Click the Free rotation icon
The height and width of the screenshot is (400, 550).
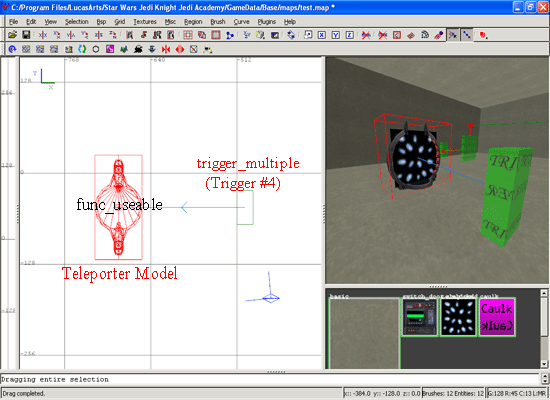[x=291, y=35]
